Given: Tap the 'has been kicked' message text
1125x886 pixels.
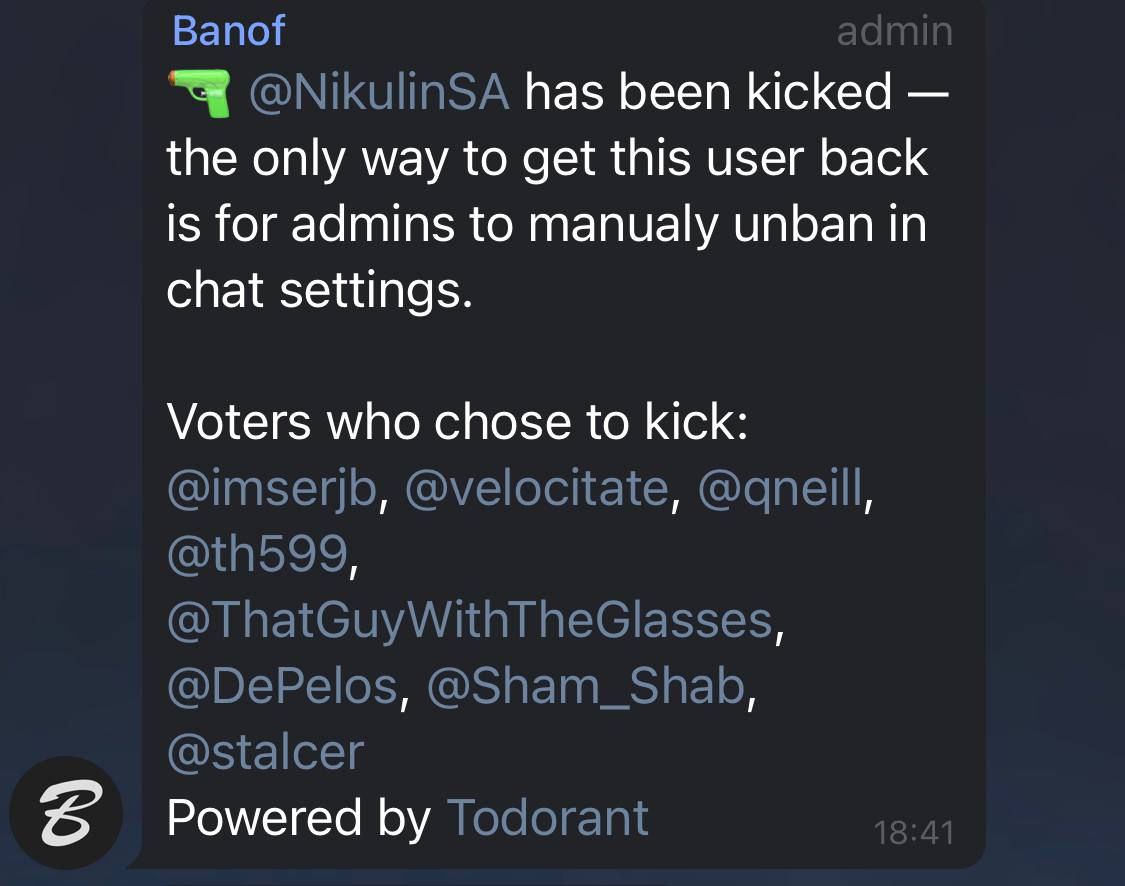Looking at the screenshot, I should [x=708, y=93].
